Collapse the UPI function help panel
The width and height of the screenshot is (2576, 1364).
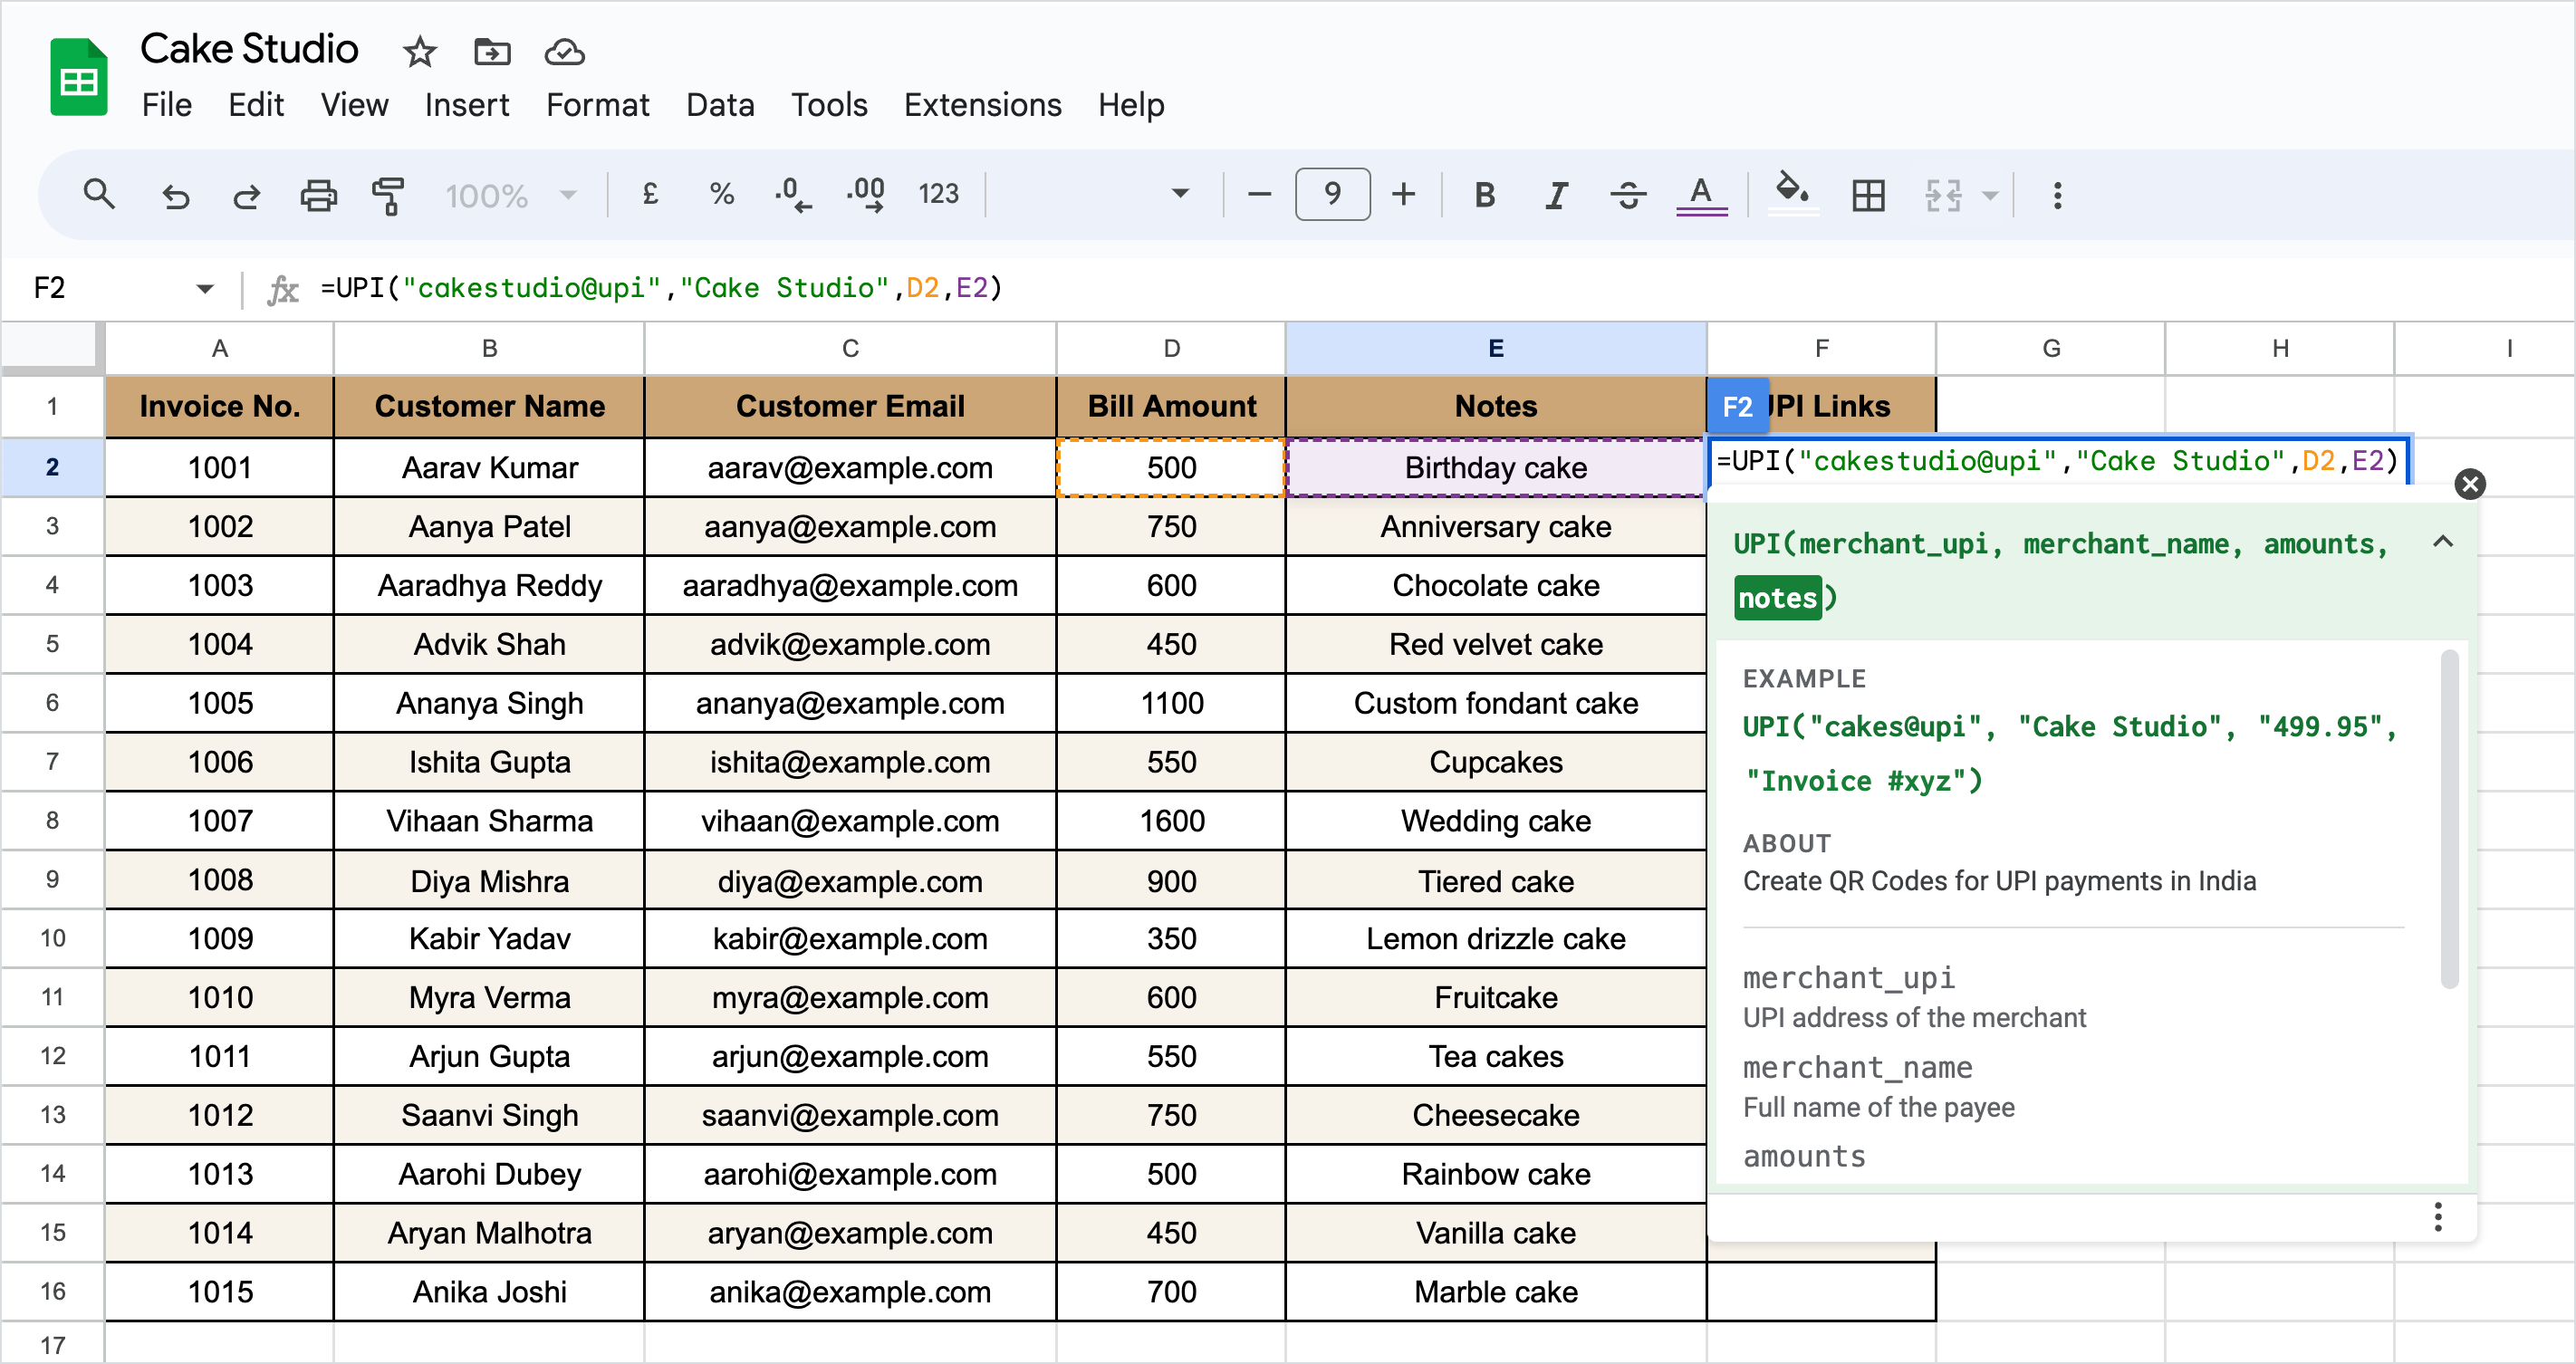click(x=2442, y=542)
